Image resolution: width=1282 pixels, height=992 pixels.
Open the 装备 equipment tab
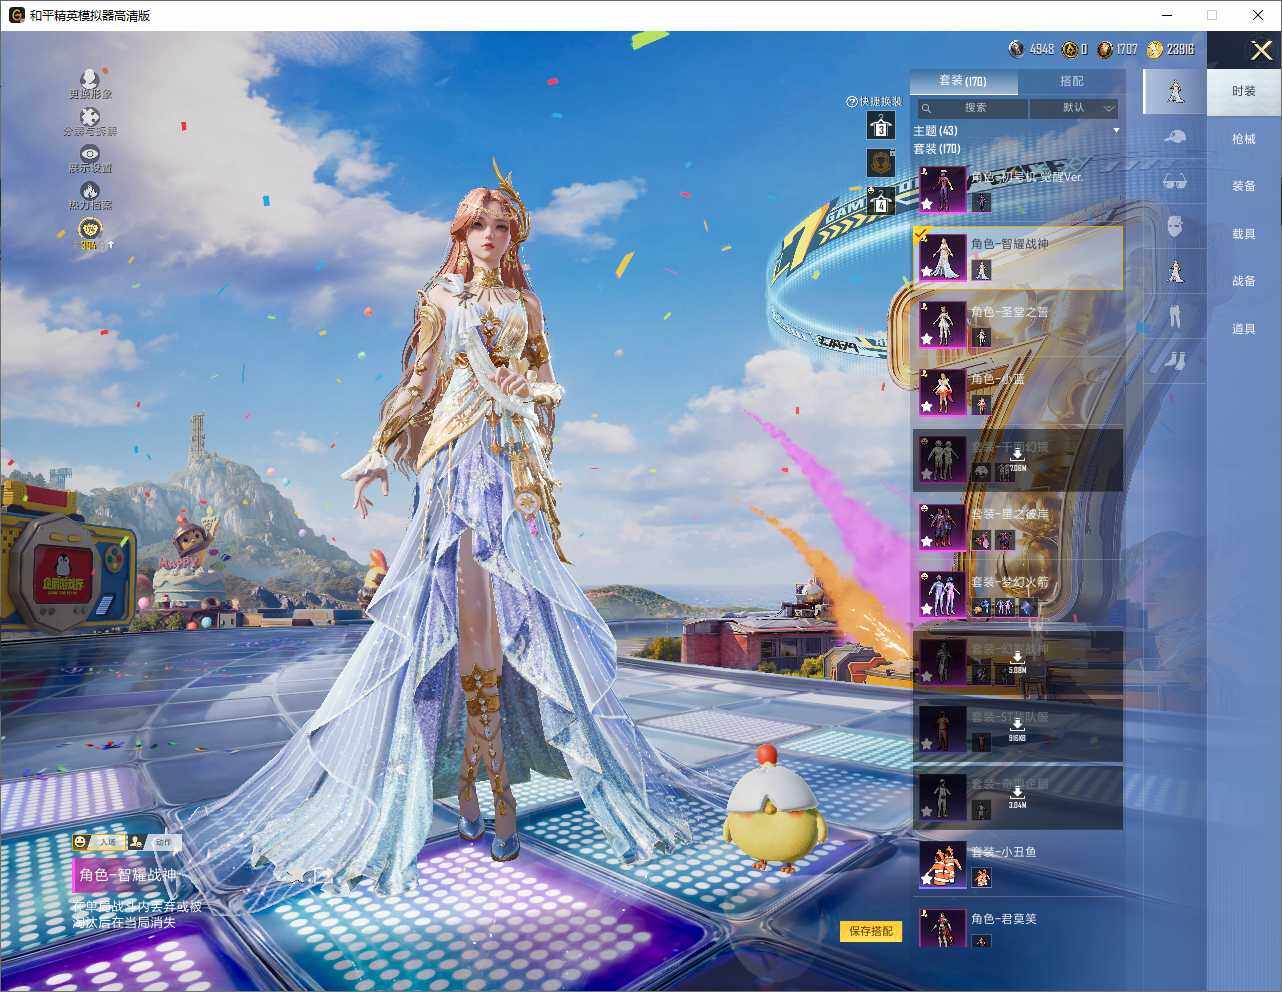pos(1244,186)
